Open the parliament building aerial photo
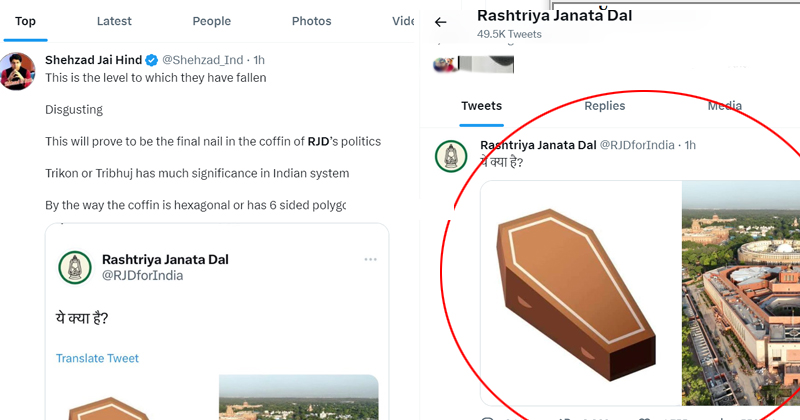The image size is (800, 420). pos(741,293)
